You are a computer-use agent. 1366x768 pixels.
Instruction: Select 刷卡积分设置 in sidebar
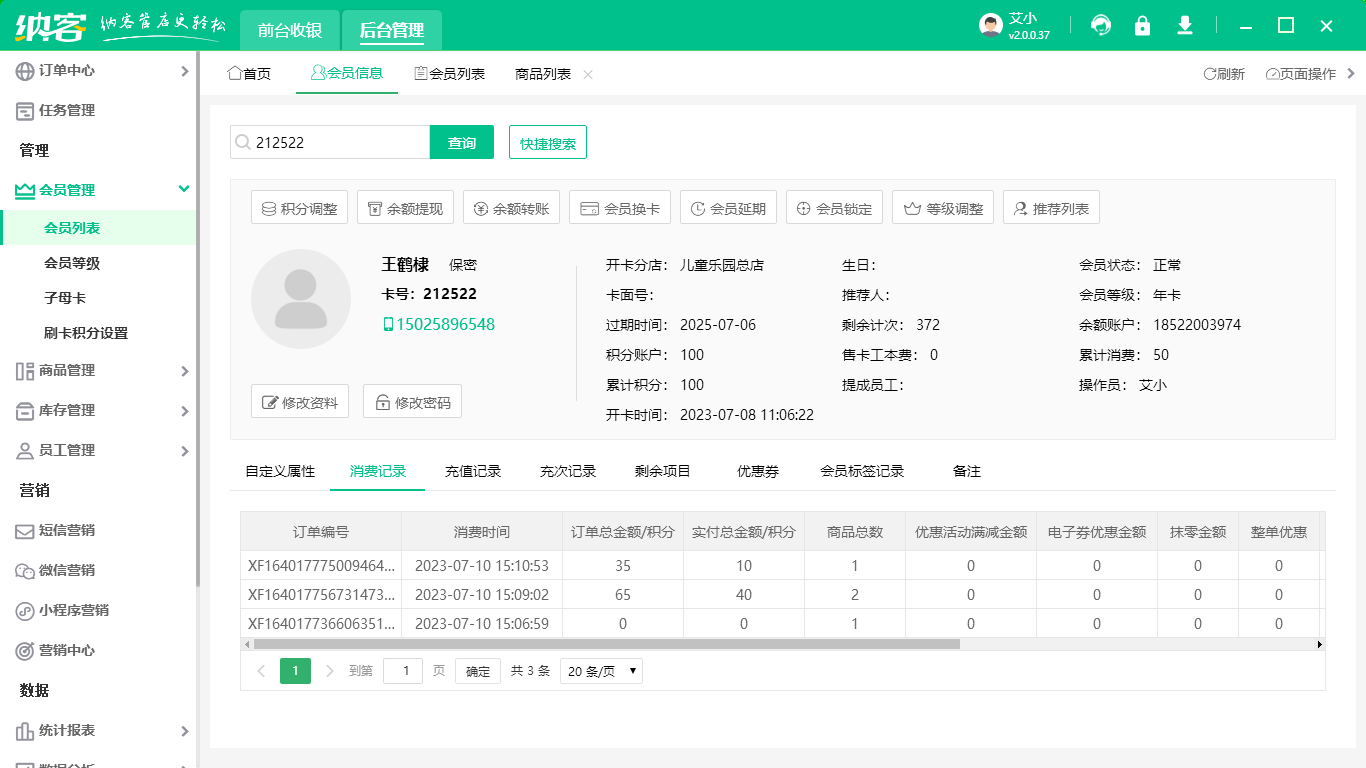pyautogui.click(x=86, y=333)
